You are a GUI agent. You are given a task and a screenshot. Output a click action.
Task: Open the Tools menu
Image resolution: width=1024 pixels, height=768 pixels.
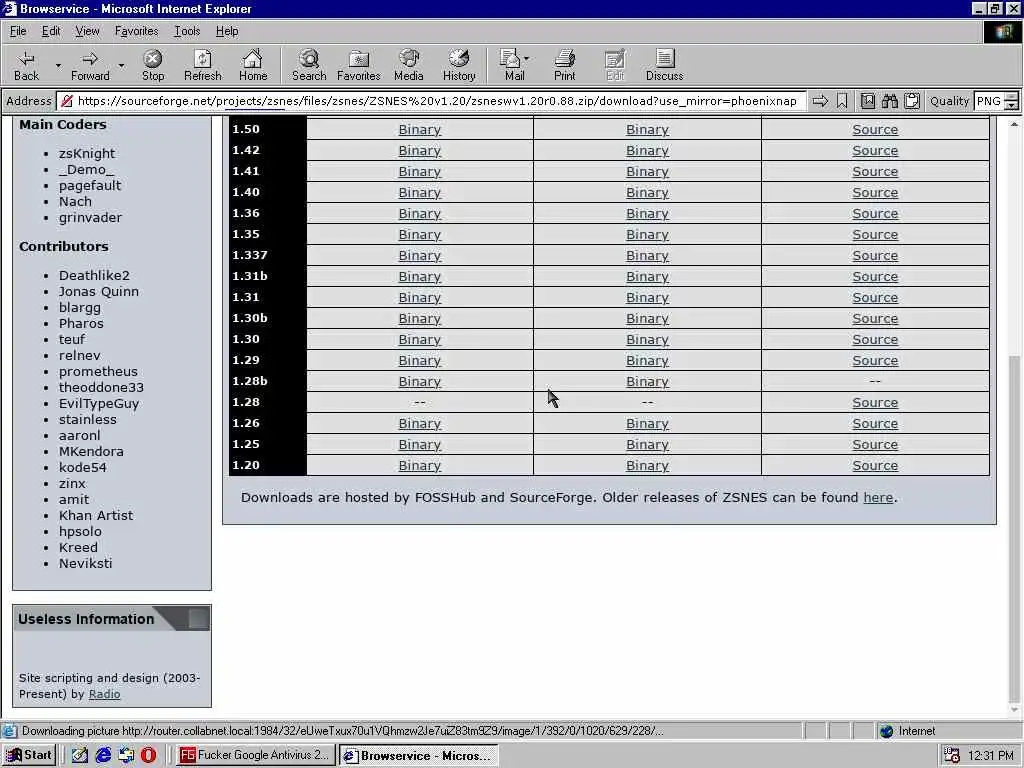click(187, 31)
